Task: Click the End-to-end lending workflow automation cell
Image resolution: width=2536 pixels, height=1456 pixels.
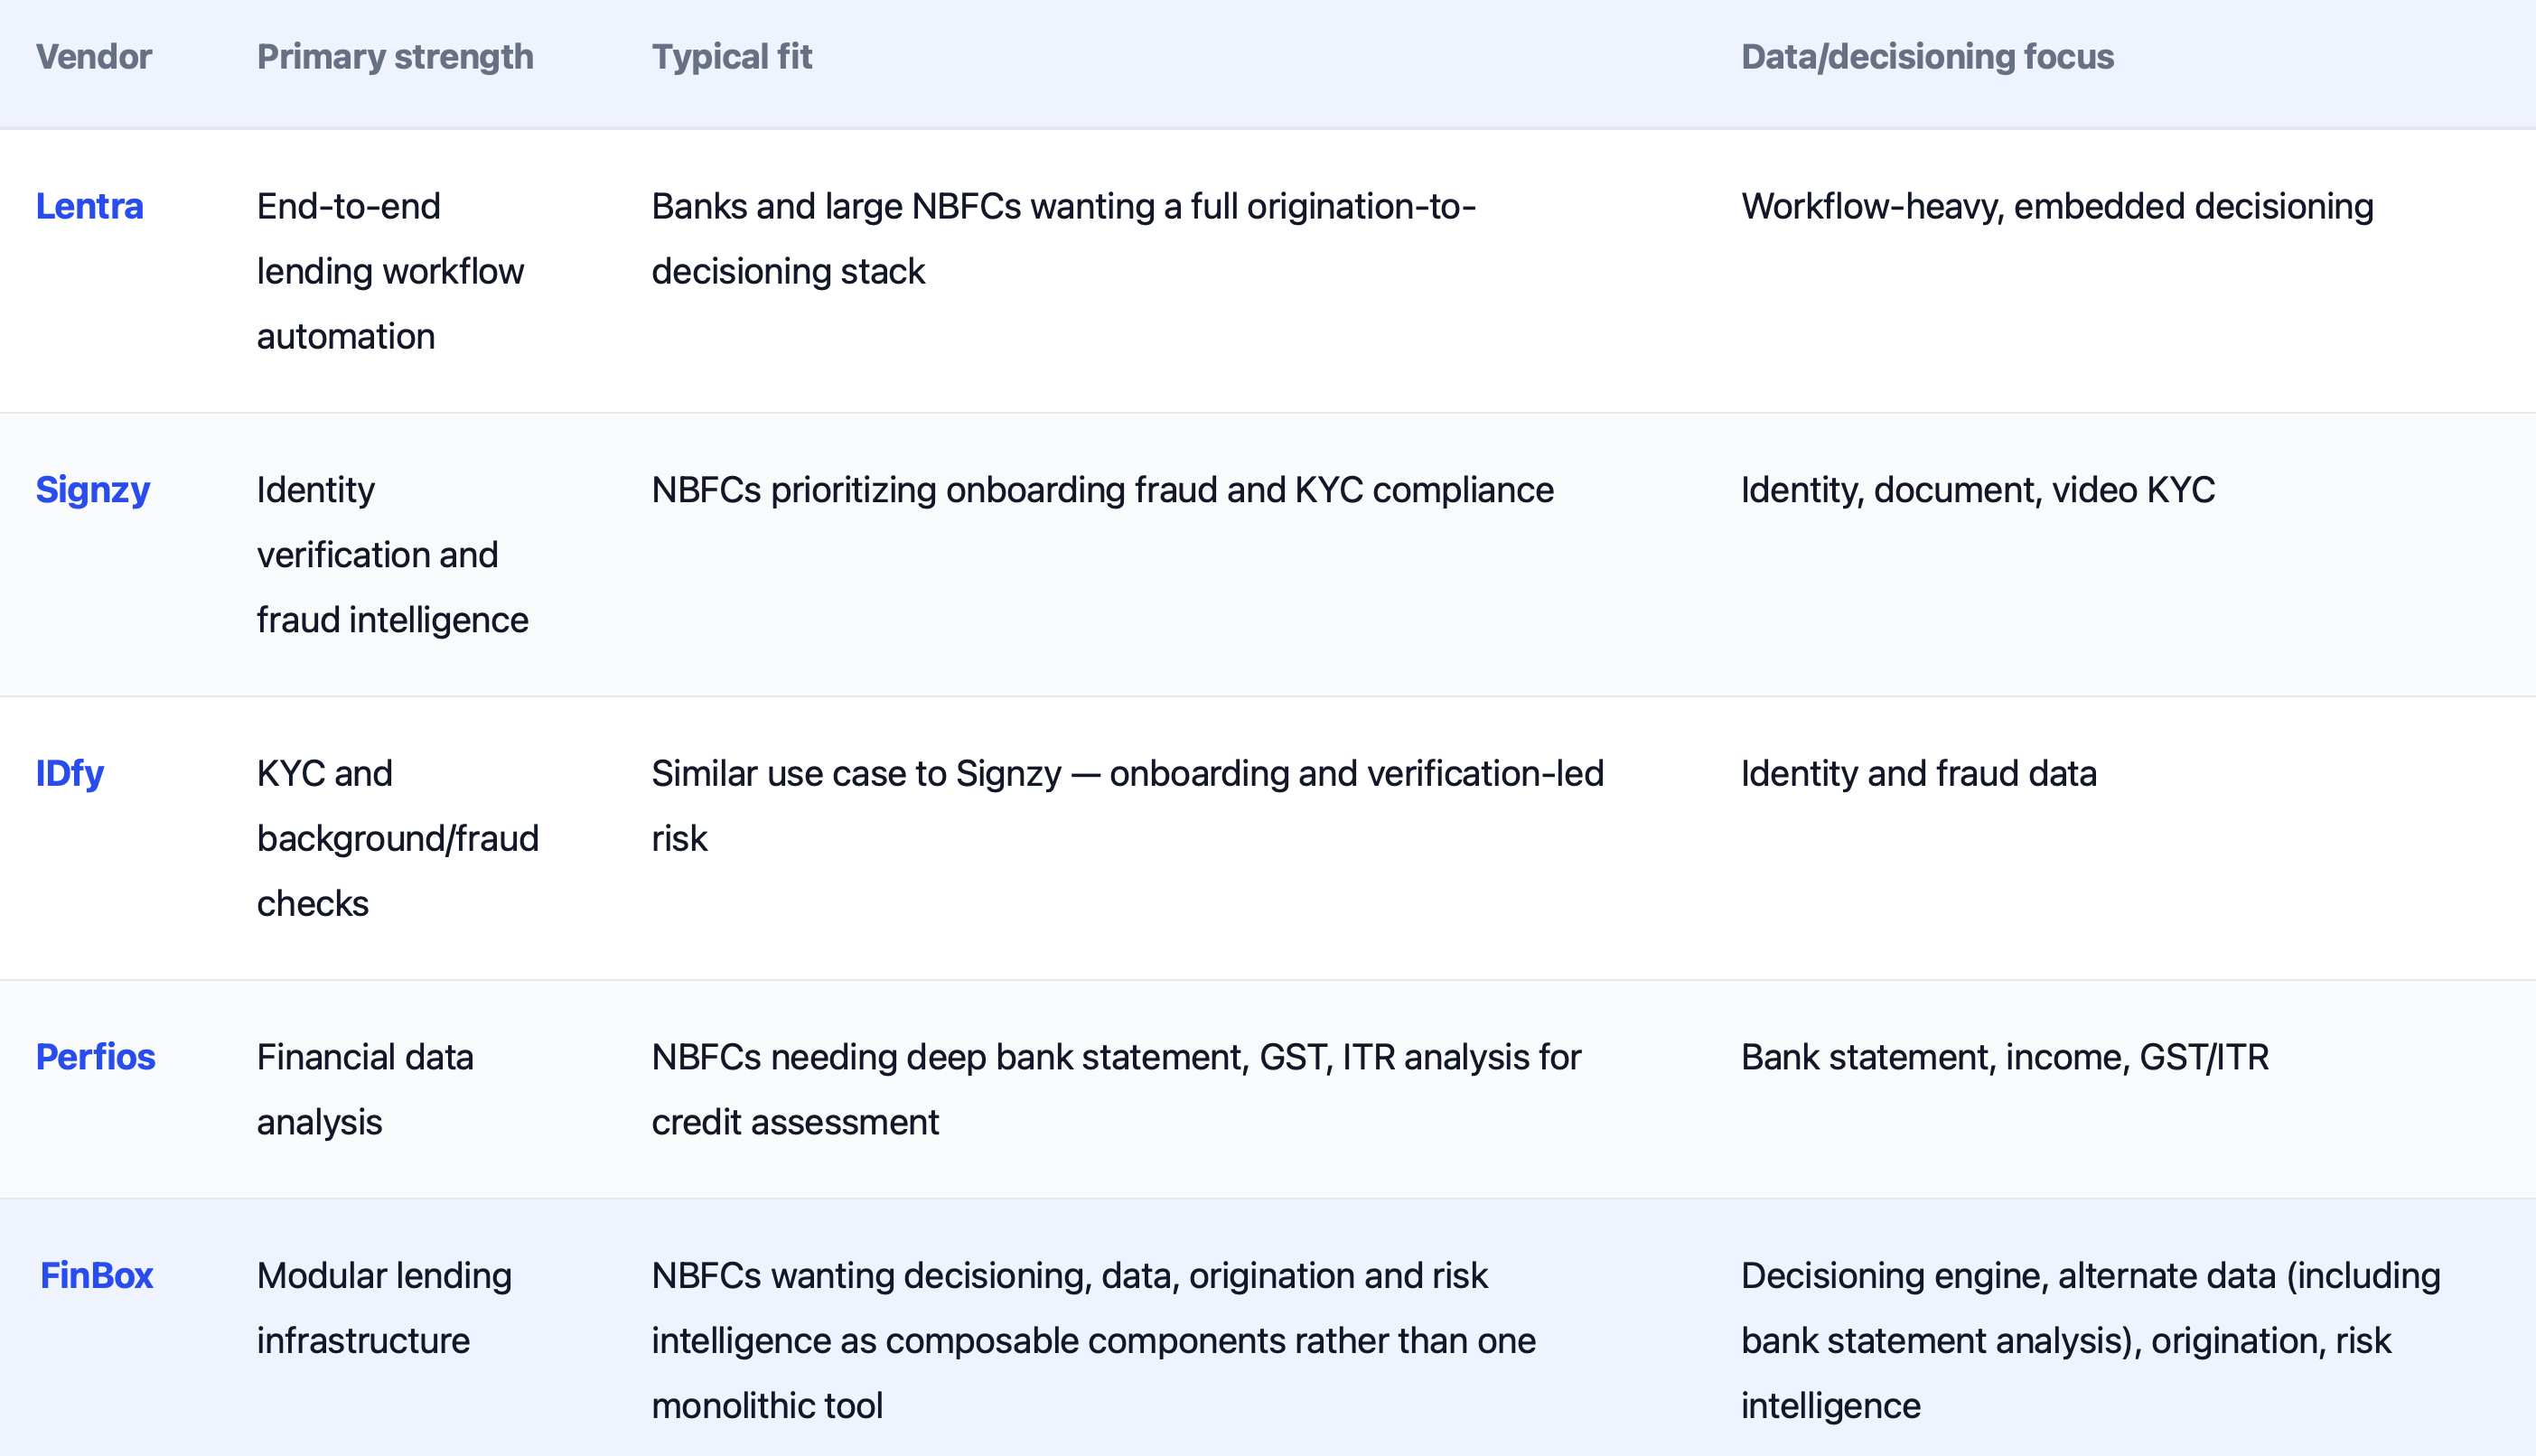Action: (390, 271)
